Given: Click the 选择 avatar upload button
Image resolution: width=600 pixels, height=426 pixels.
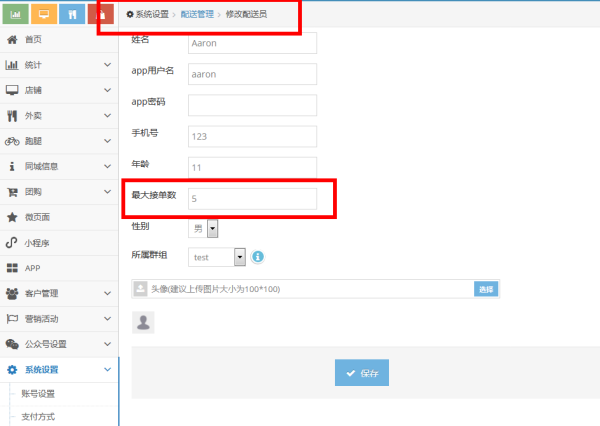Looking at the screenshot, I should (x=486, y=289).
